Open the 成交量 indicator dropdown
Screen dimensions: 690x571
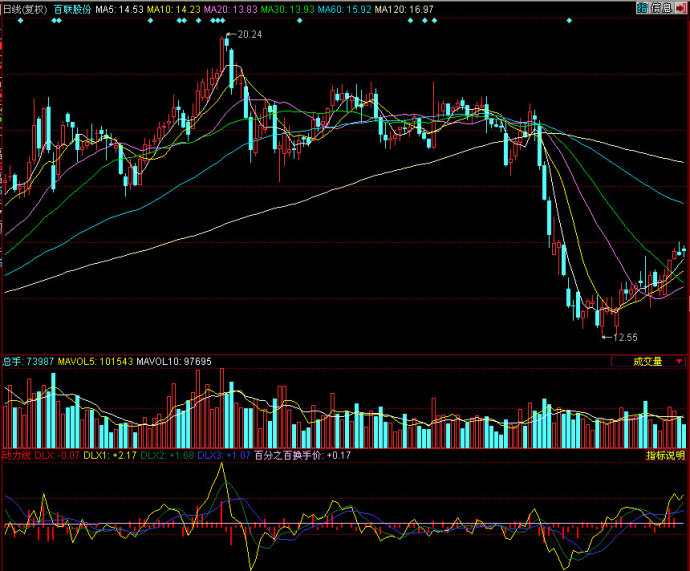[x=648, y=362]
